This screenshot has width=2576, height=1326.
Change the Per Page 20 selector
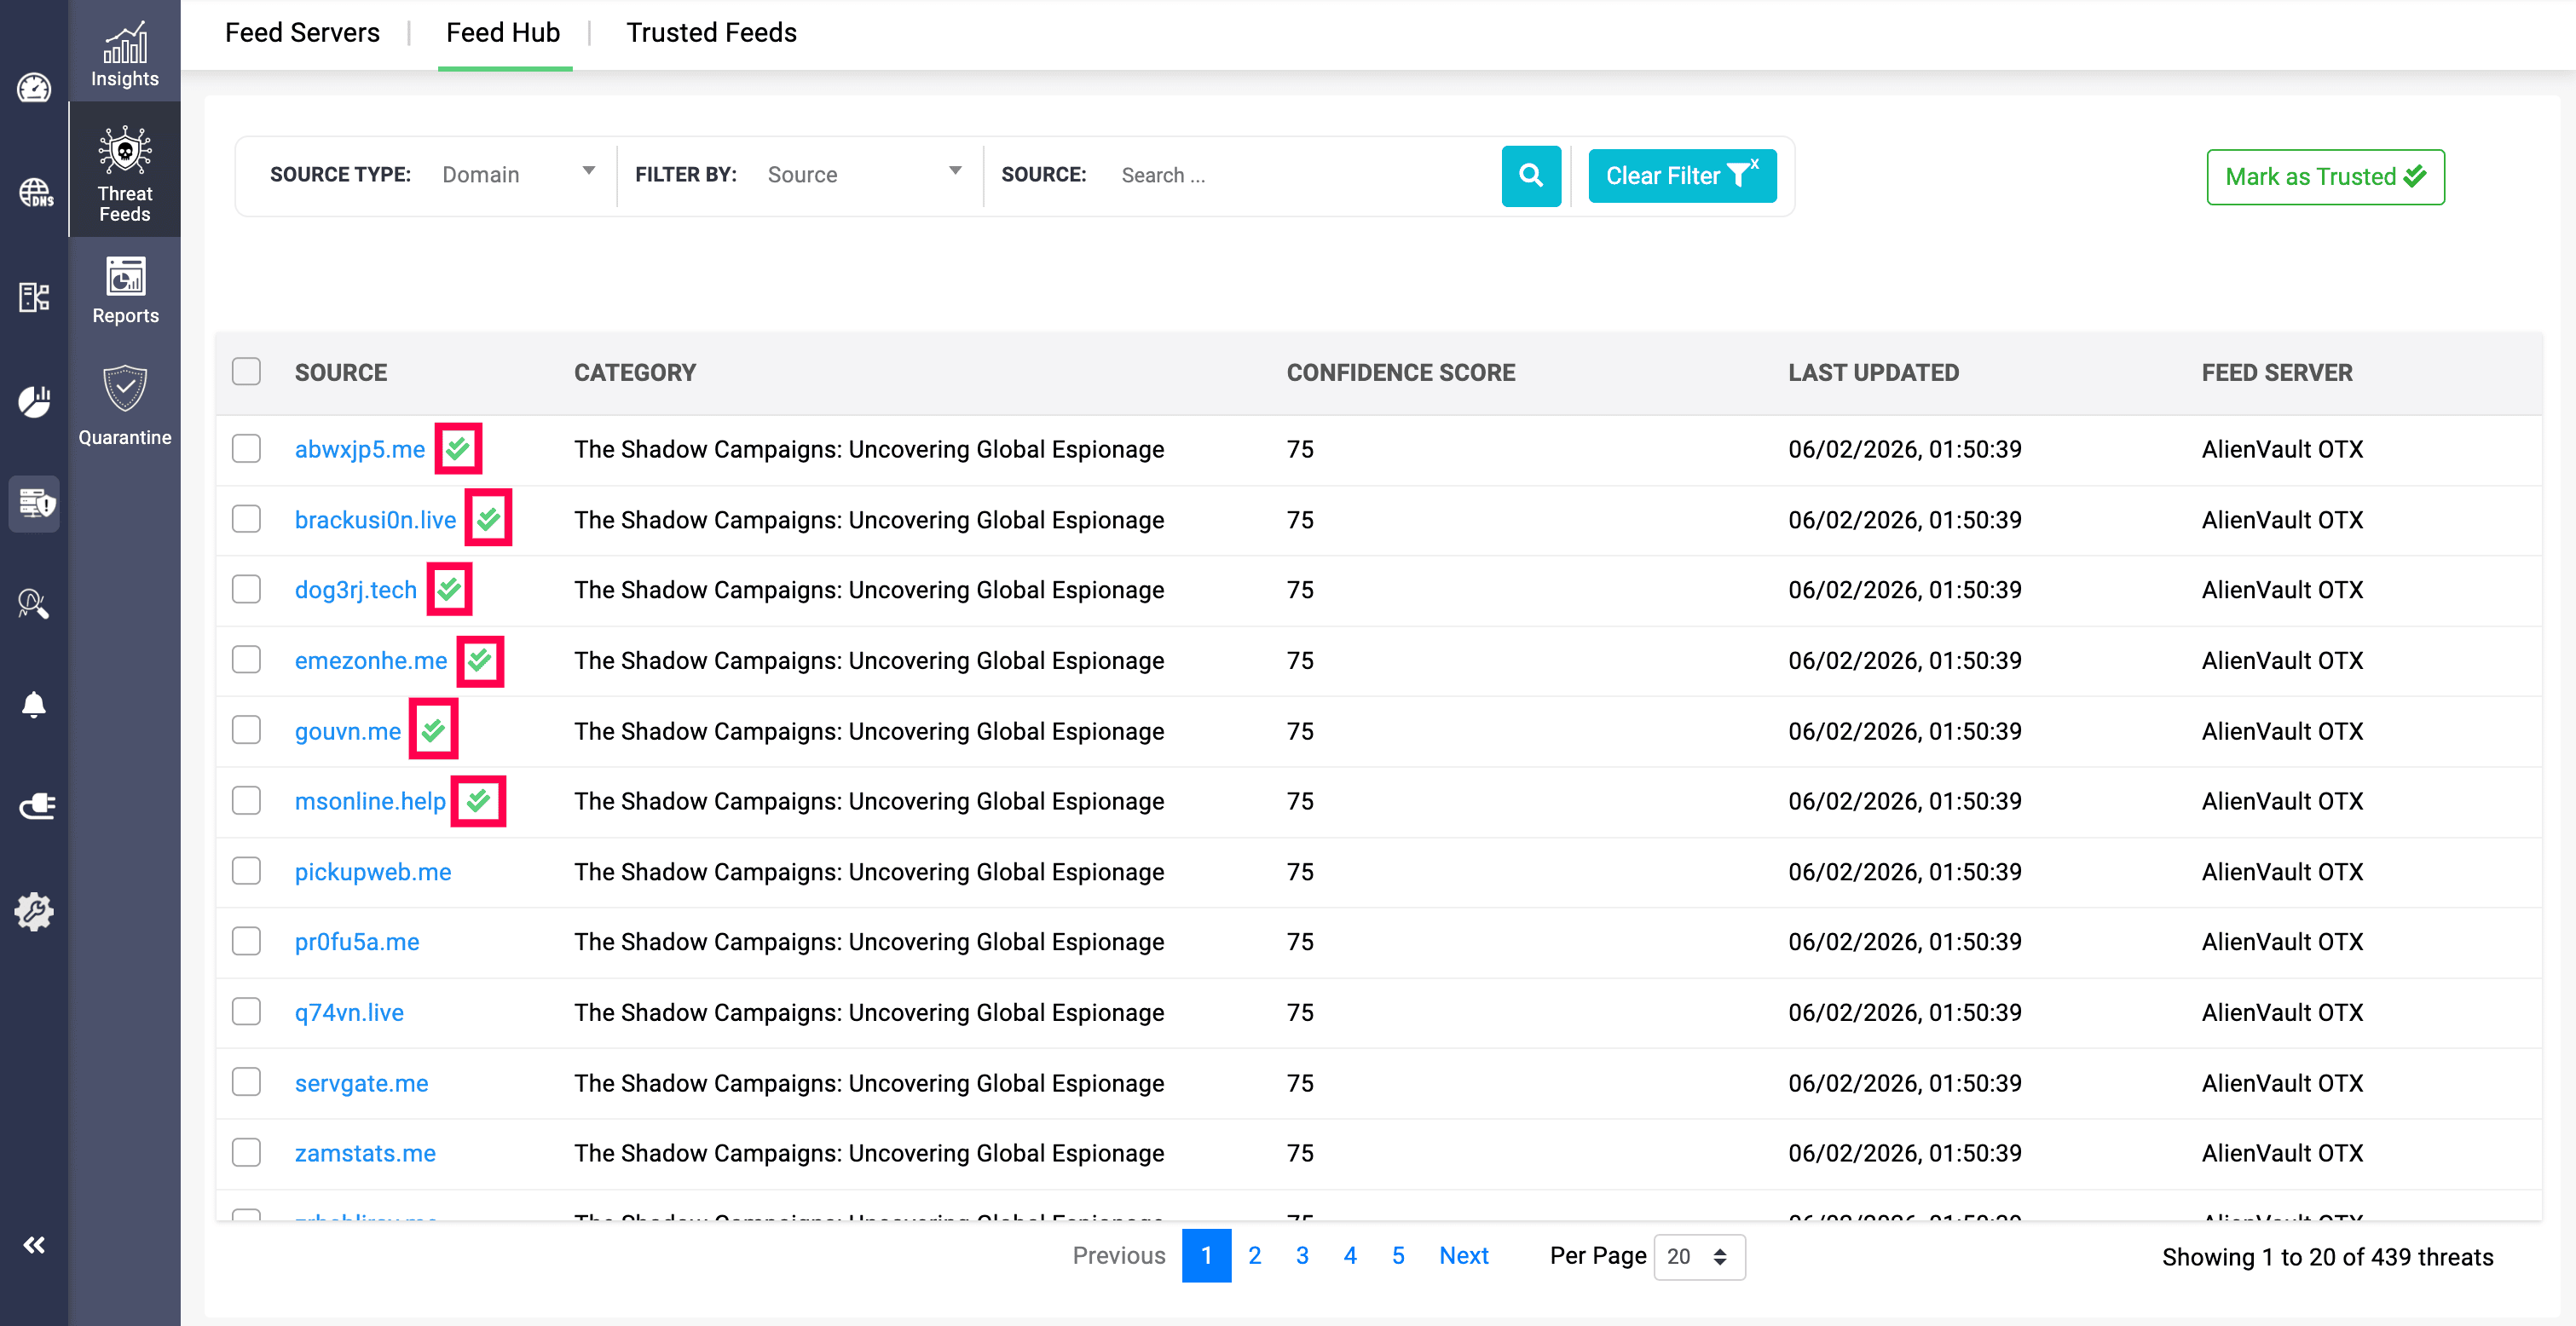tap(1698, 1256)
